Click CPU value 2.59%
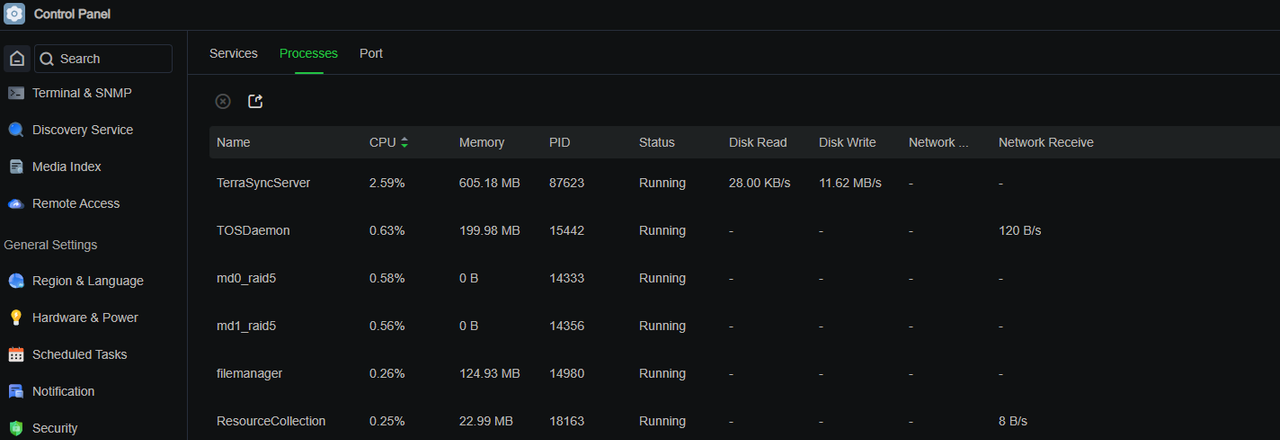Viewport: 1280px width, 440px height. click(x=387, y=183)
